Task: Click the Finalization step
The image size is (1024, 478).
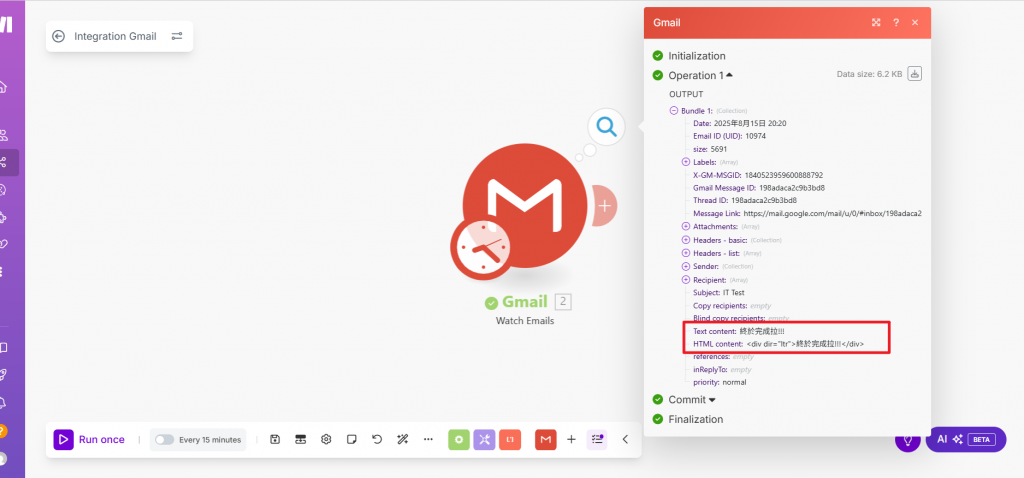Action: point(696,419)
